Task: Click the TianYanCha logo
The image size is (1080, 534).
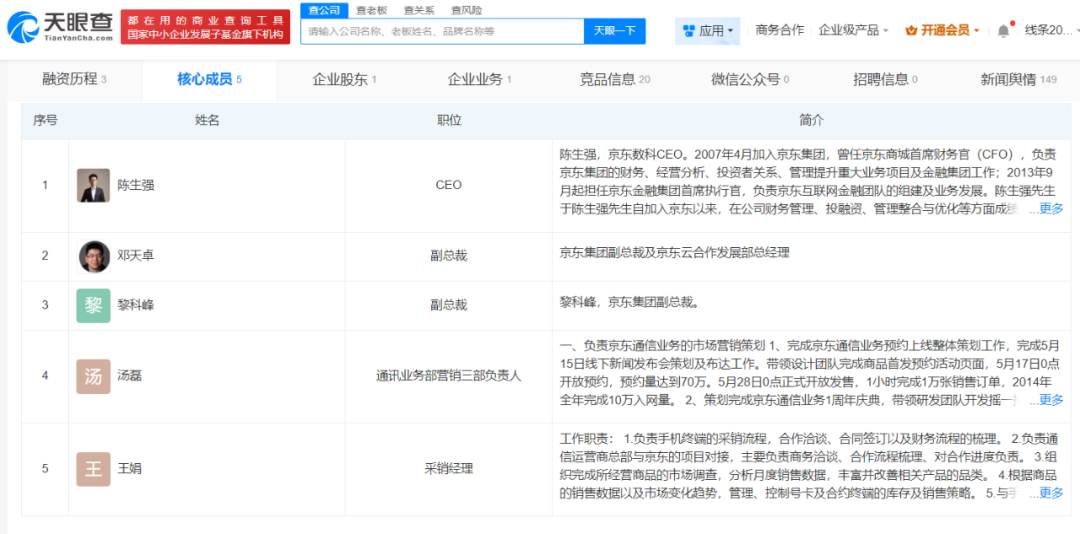Action: [60, 27]
